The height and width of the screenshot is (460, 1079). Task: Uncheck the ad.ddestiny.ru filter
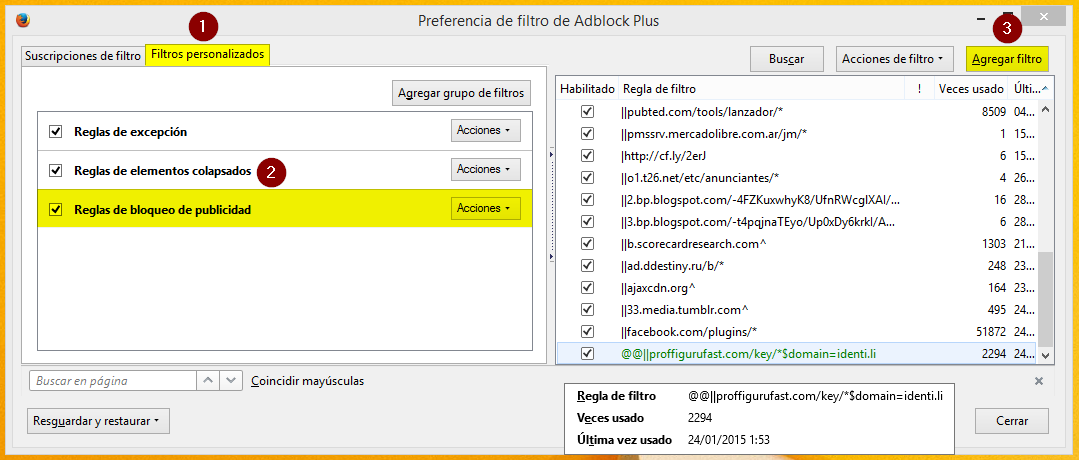(587, 266)
